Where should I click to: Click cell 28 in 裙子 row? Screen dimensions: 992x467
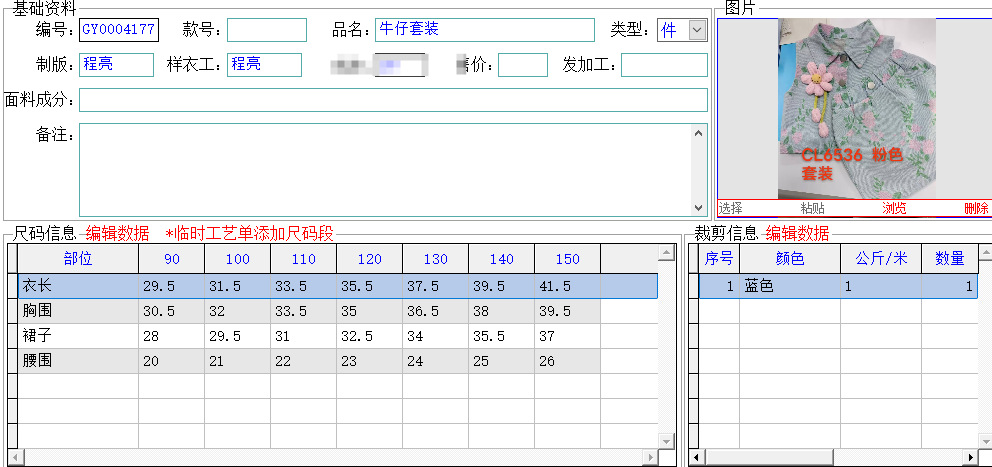coord(171,336)
